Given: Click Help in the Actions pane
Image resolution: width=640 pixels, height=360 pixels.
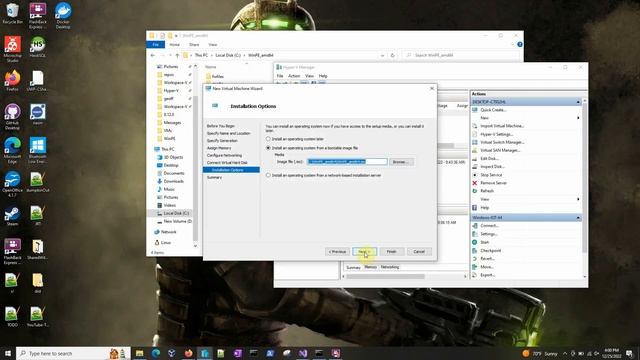Looking at the screenshot, I should click(x=484, y=208).
